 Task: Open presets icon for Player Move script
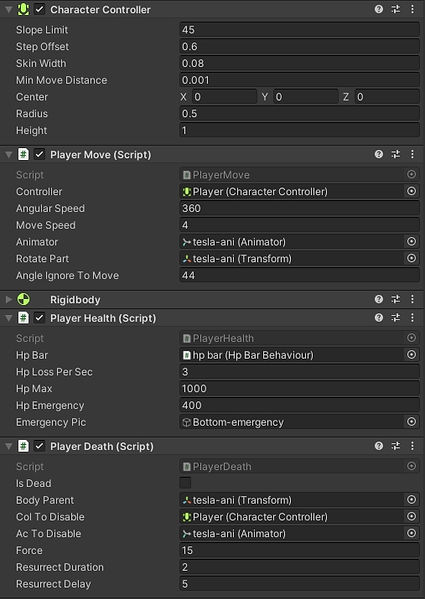pos(396,154)
